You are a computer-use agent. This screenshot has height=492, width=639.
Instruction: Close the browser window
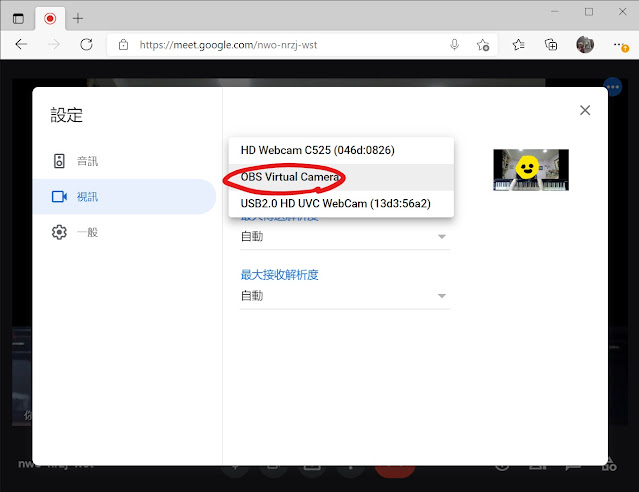622,12
